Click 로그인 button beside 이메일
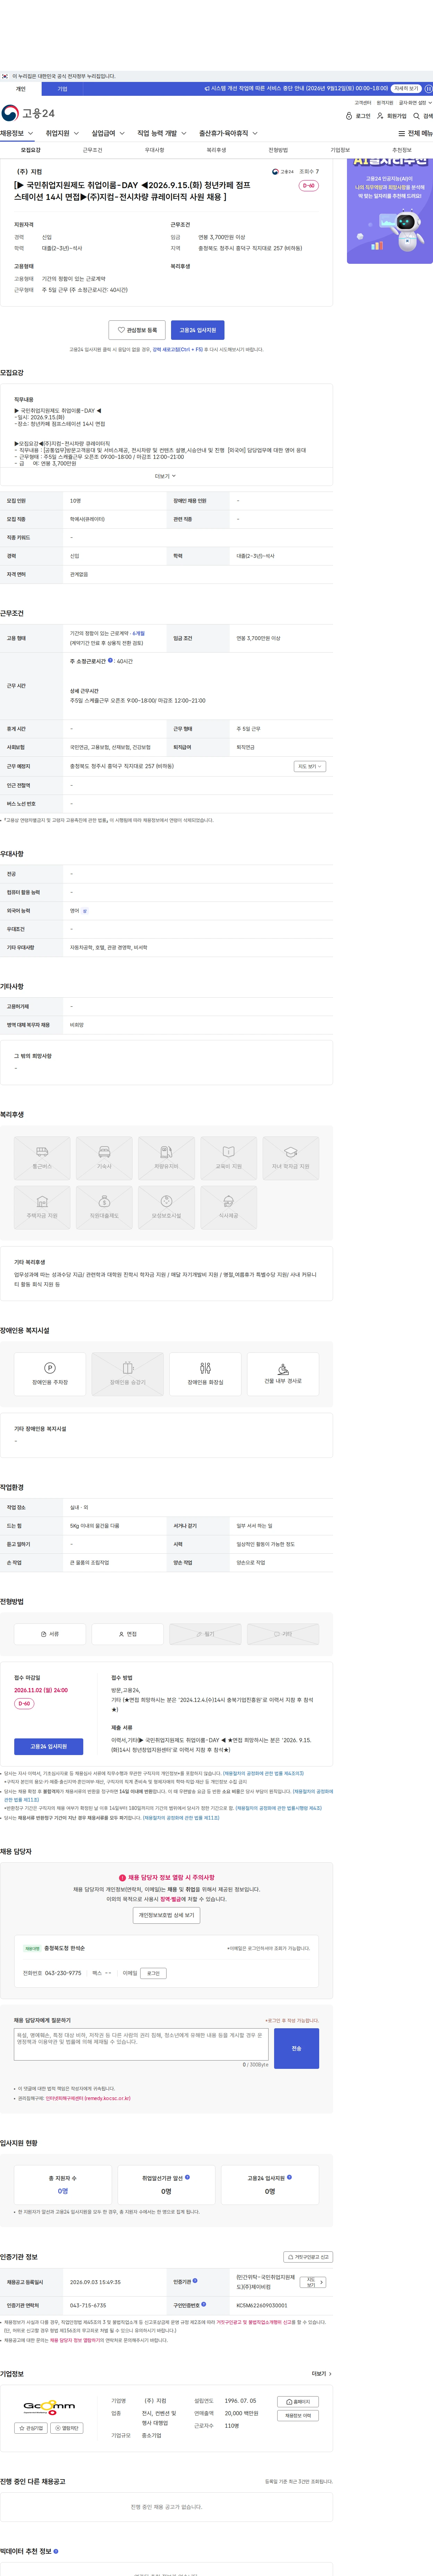This screenshot has height=2576, width=433. point(153,1973)
